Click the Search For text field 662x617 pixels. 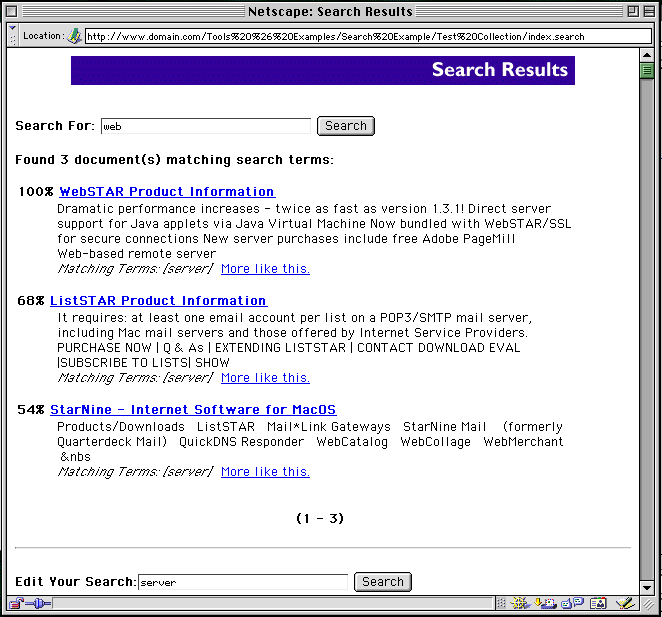206,126
